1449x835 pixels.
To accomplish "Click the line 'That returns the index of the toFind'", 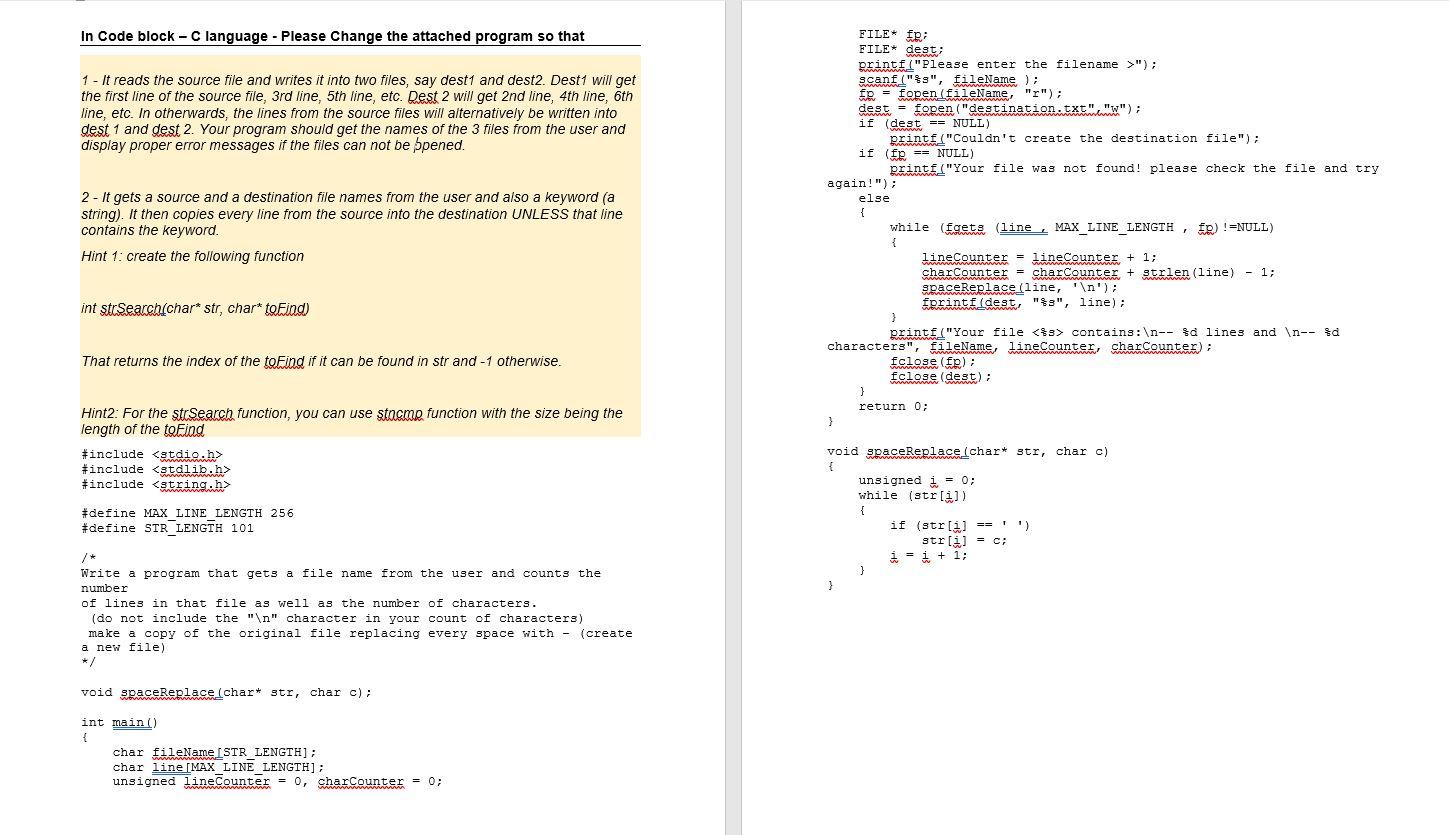I will (x=321, y=361).
